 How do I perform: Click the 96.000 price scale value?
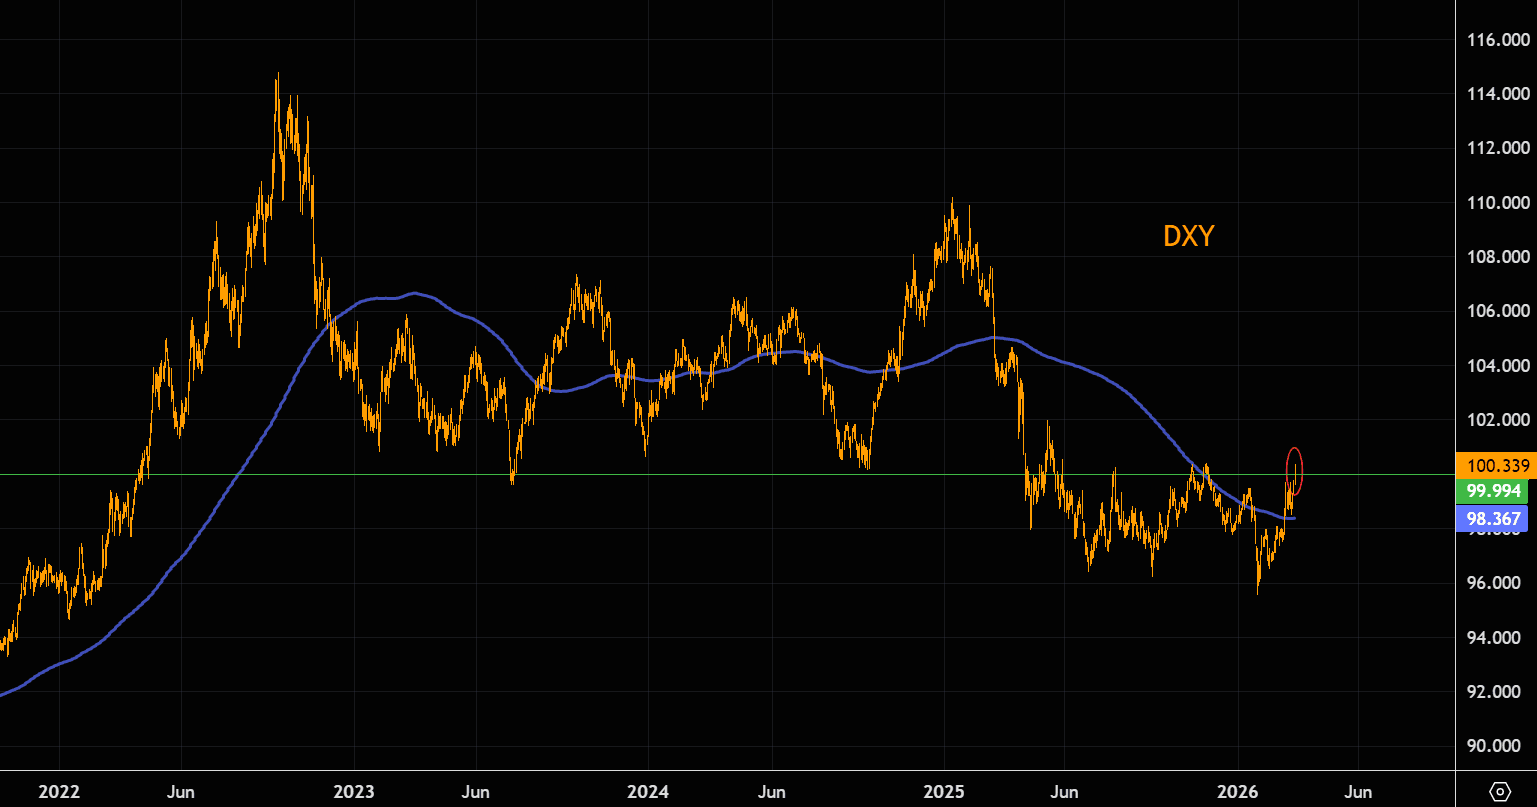coord(1496,583)
